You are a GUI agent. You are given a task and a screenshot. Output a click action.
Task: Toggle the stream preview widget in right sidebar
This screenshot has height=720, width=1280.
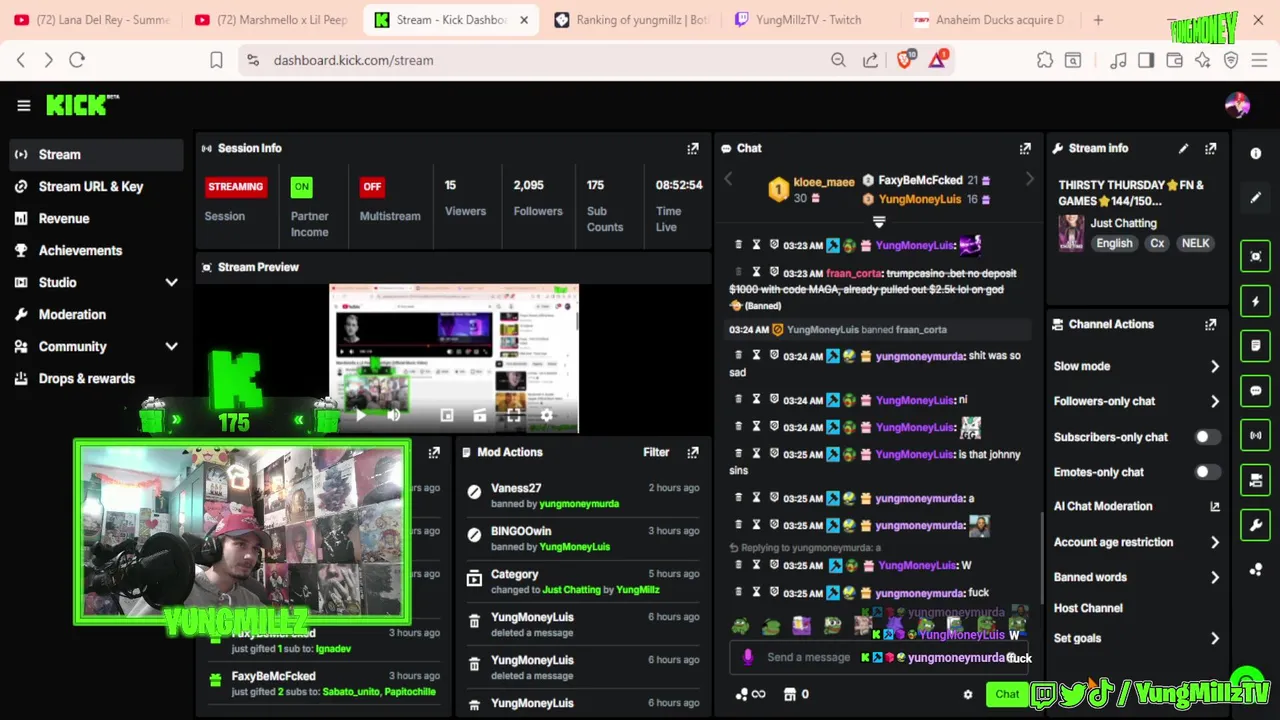1256,256
